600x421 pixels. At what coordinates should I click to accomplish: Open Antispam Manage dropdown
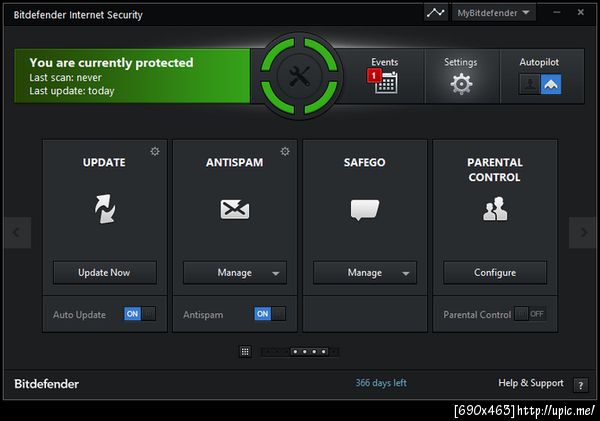coord(235,273)
